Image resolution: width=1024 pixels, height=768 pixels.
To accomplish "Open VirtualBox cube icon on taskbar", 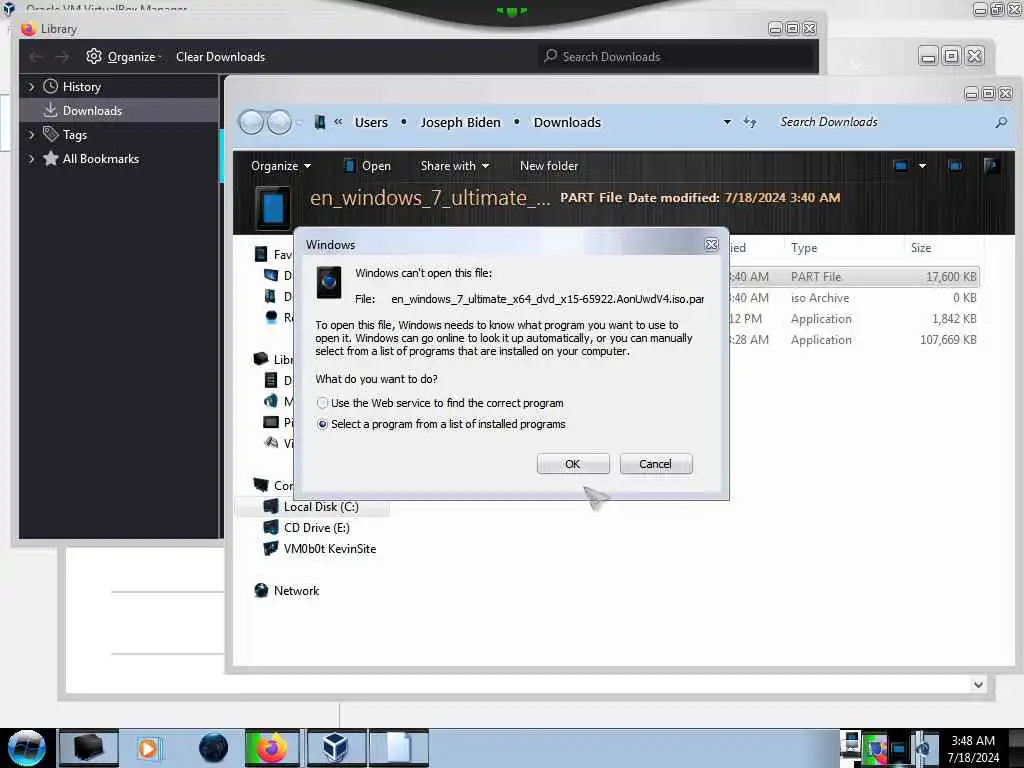I will pos(335,748).
